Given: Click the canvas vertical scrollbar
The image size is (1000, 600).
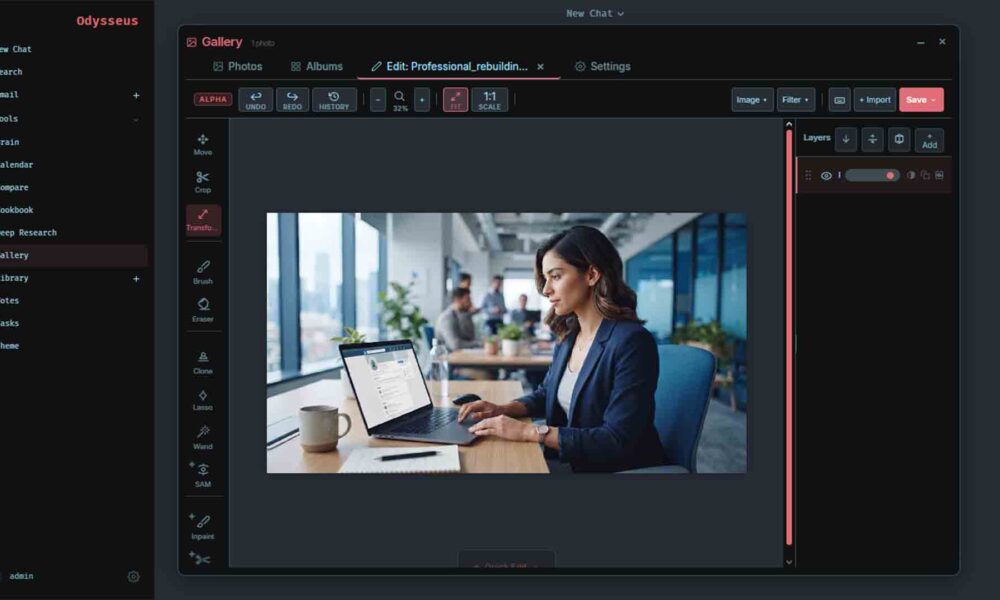Looking at the screenshot, I should click(789, 337).
